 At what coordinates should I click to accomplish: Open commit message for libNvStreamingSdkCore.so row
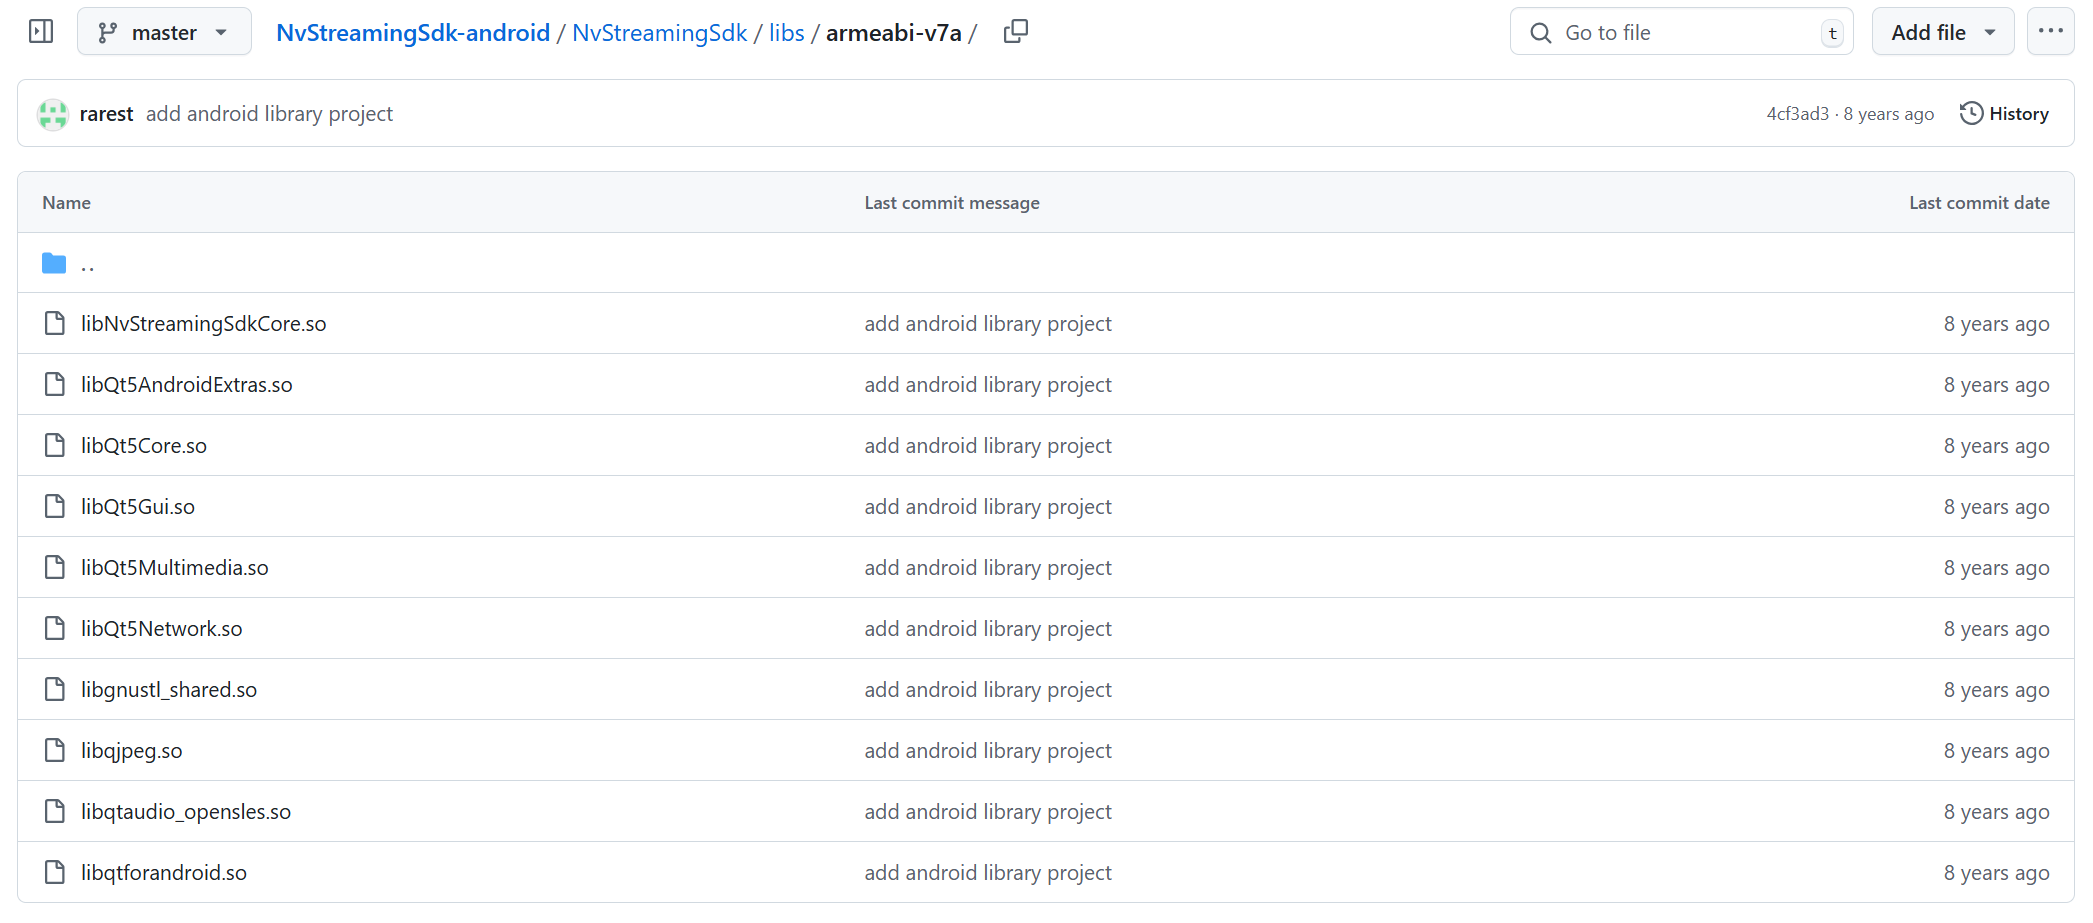pos(988,324)
